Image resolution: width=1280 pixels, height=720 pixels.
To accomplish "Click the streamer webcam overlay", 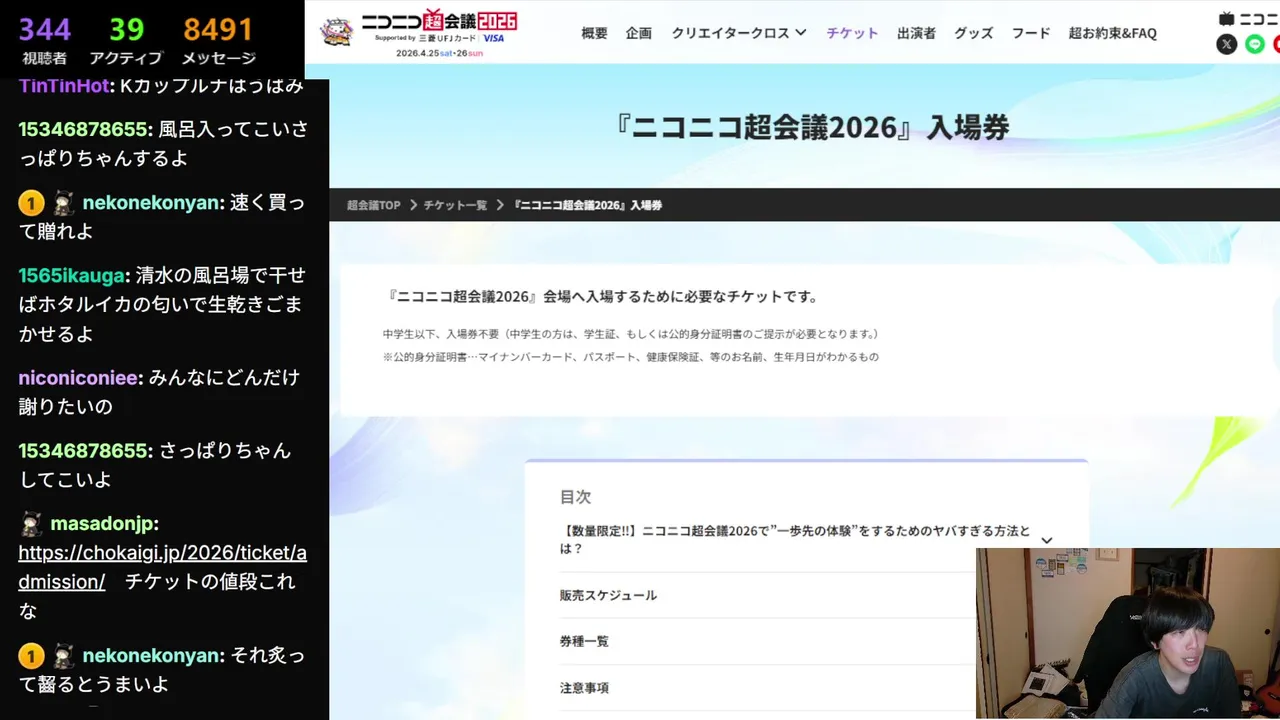I will 1128,633.
